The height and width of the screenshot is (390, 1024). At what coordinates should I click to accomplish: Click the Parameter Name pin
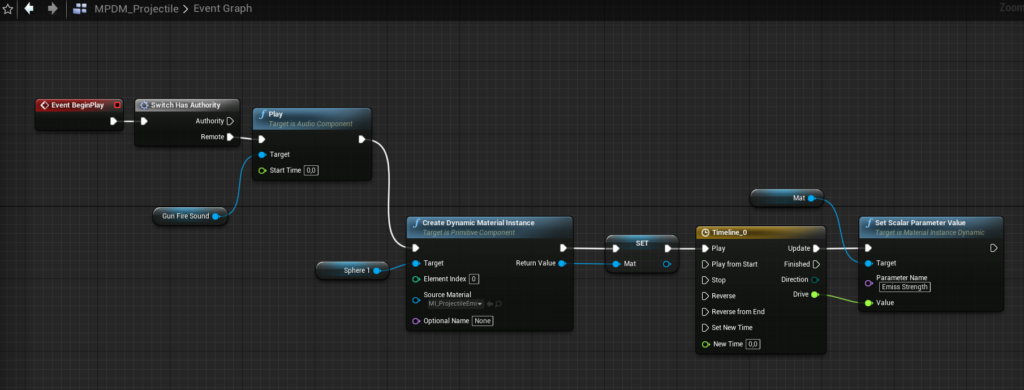(x=868, y=283)
